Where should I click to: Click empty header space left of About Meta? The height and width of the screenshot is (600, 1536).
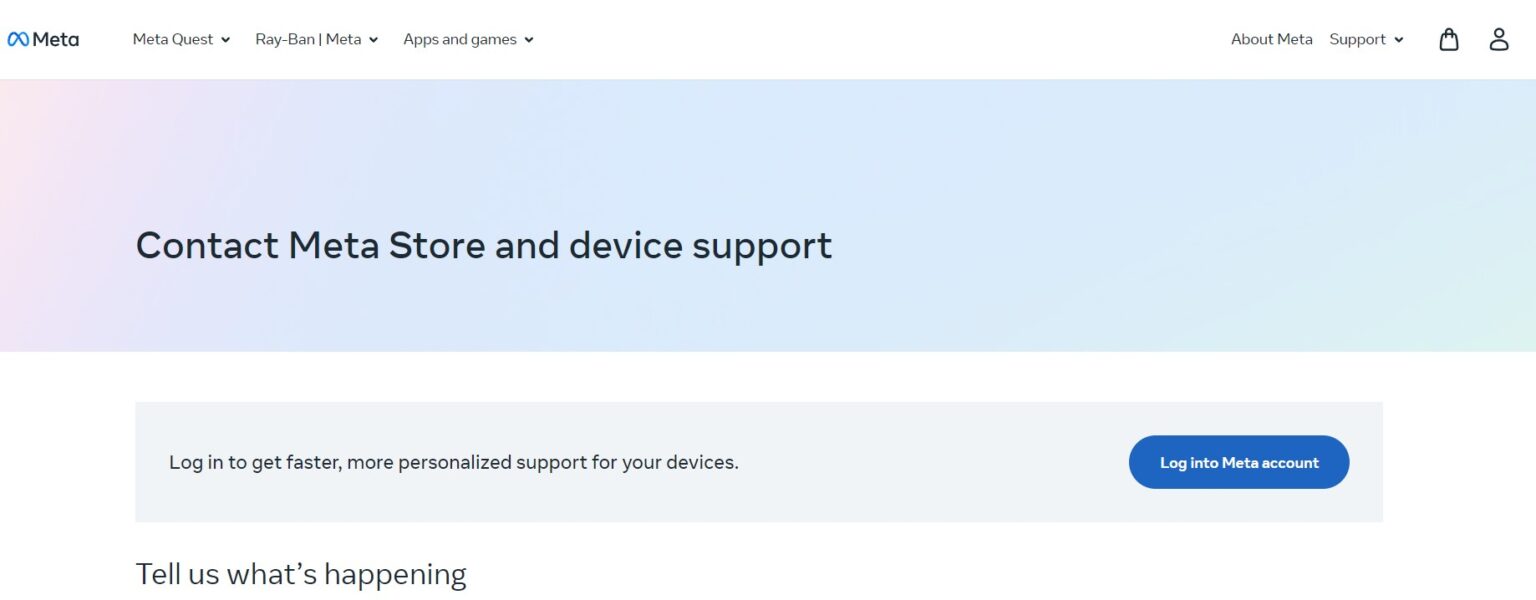880,40
